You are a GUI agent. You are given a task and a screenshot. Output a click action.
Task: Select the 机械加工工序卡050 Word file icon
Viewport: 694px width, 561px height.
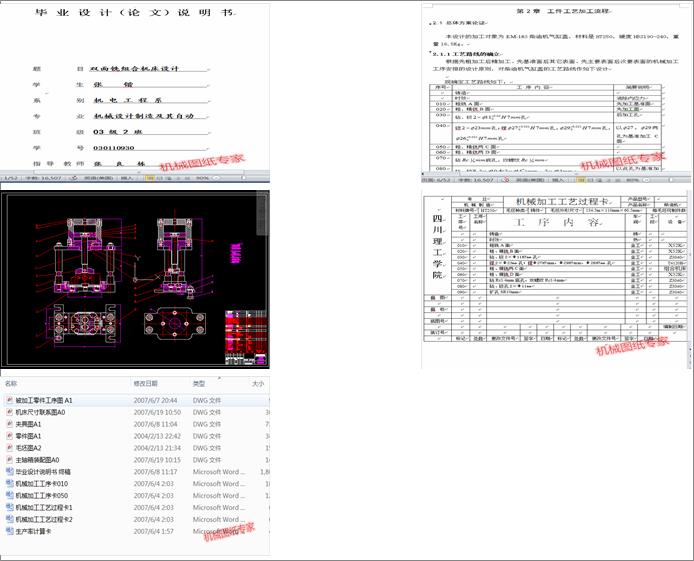[8, 496]
